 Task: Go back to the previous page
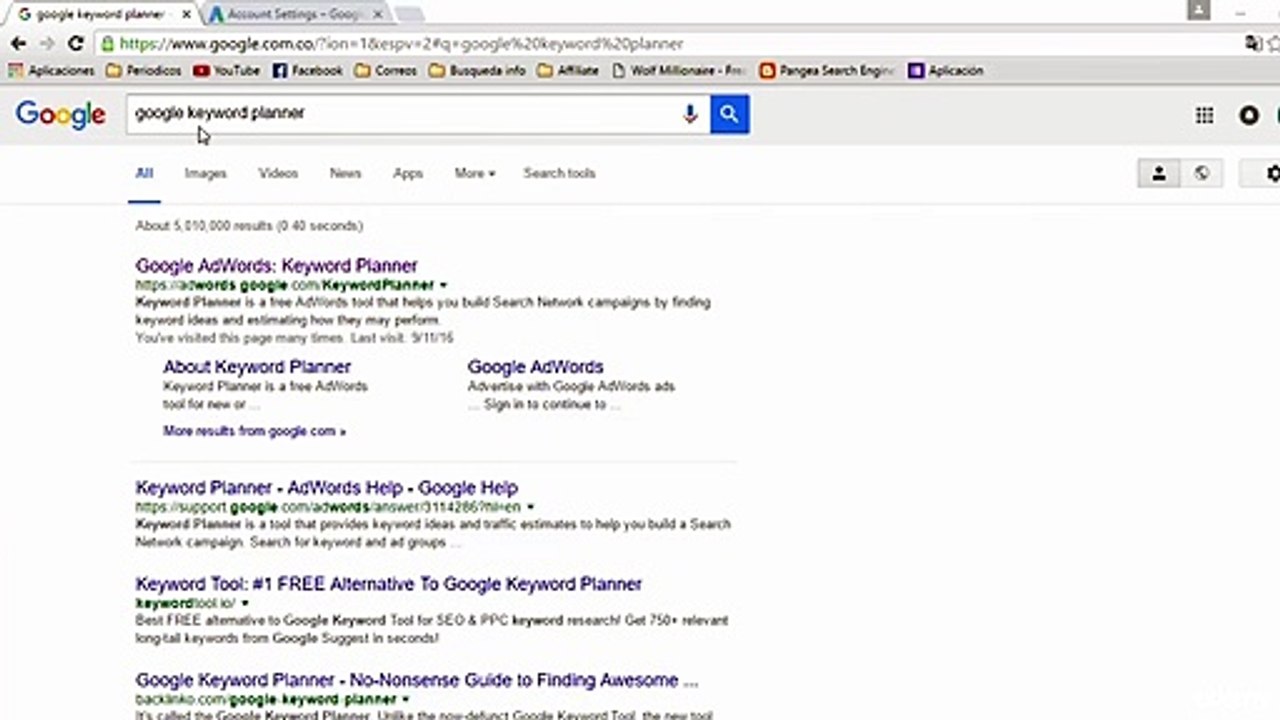pyautogui.click(x=18, y=44)
